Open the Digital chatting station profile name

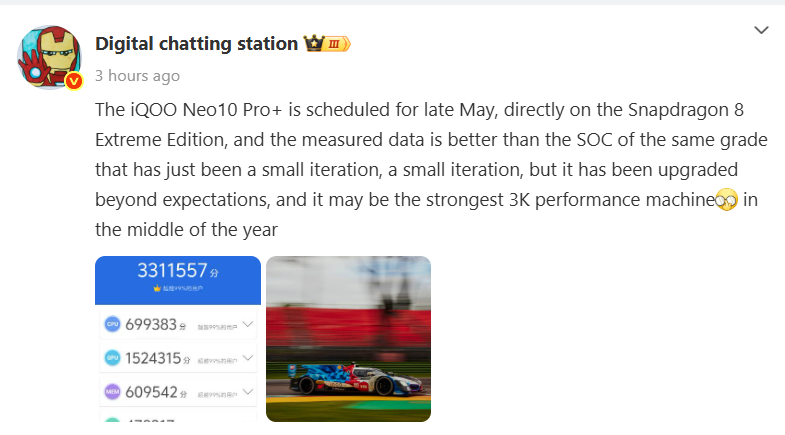(x=196, y=44)
